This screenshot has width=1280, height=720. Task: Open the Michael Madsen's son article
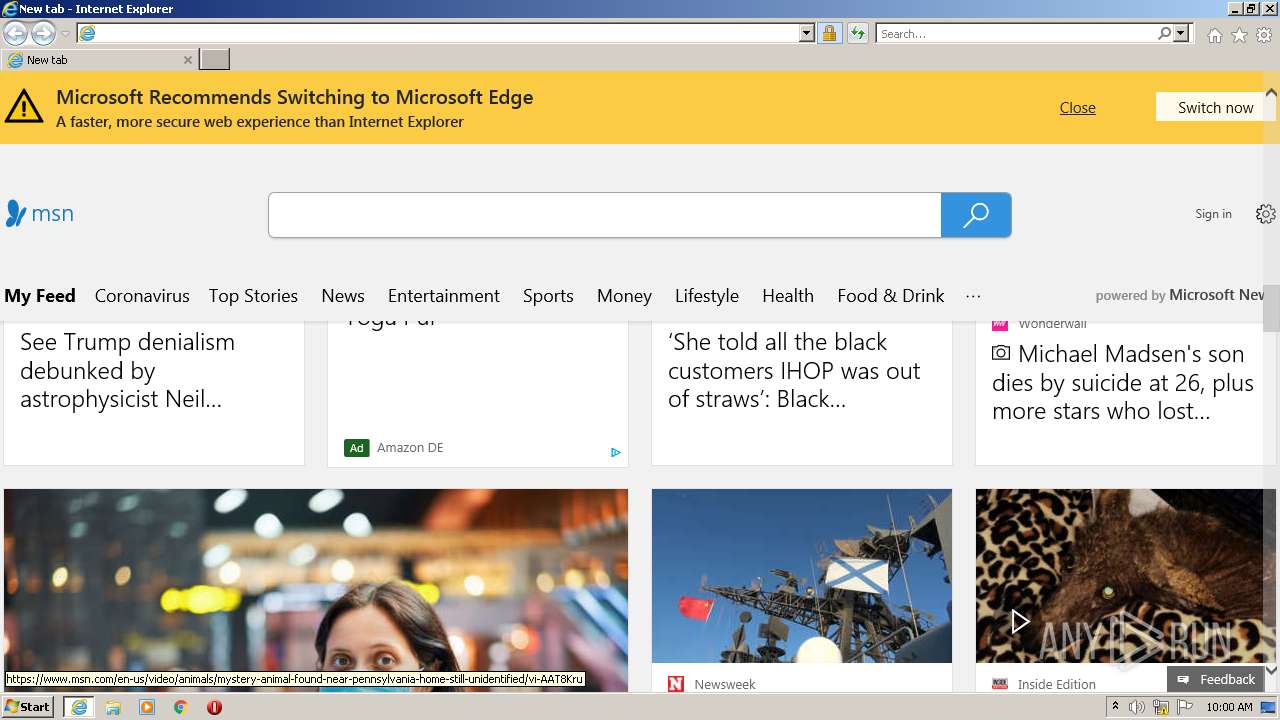(x=1122, y=382)
